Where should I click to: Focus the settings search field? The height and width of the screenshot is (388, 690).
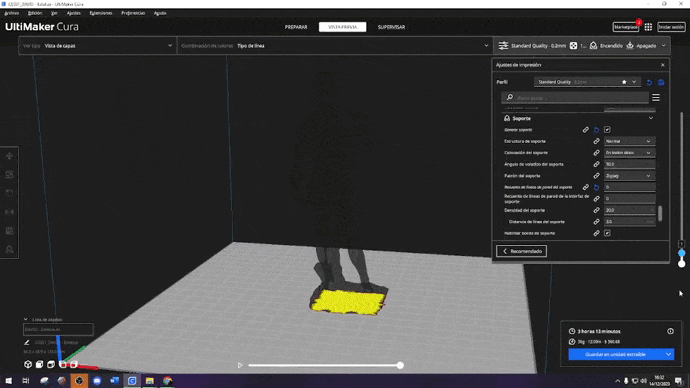coord(575,98)
